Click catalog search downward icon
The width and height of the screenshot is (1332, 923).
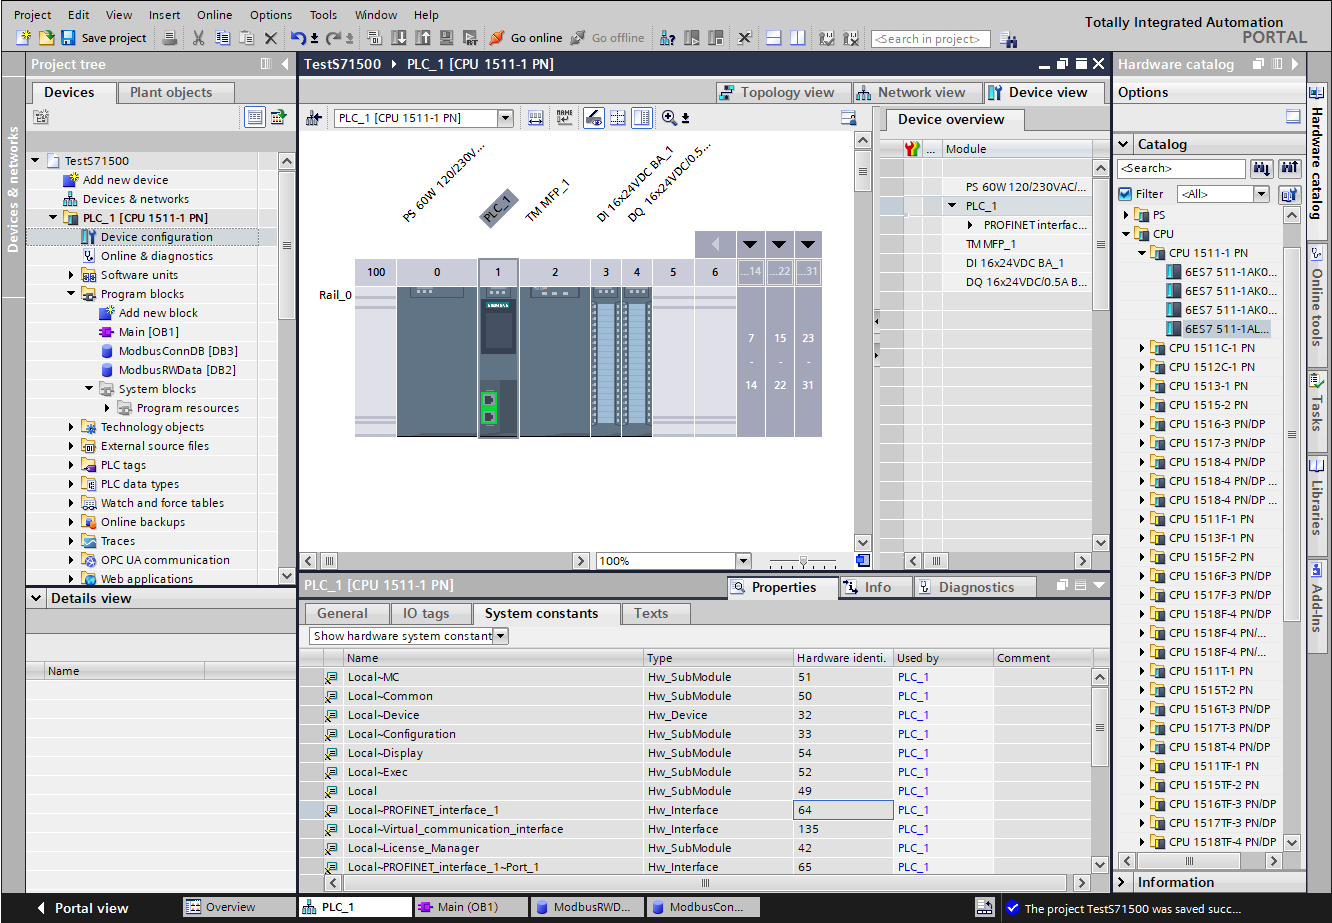(x=1262, y=168)
